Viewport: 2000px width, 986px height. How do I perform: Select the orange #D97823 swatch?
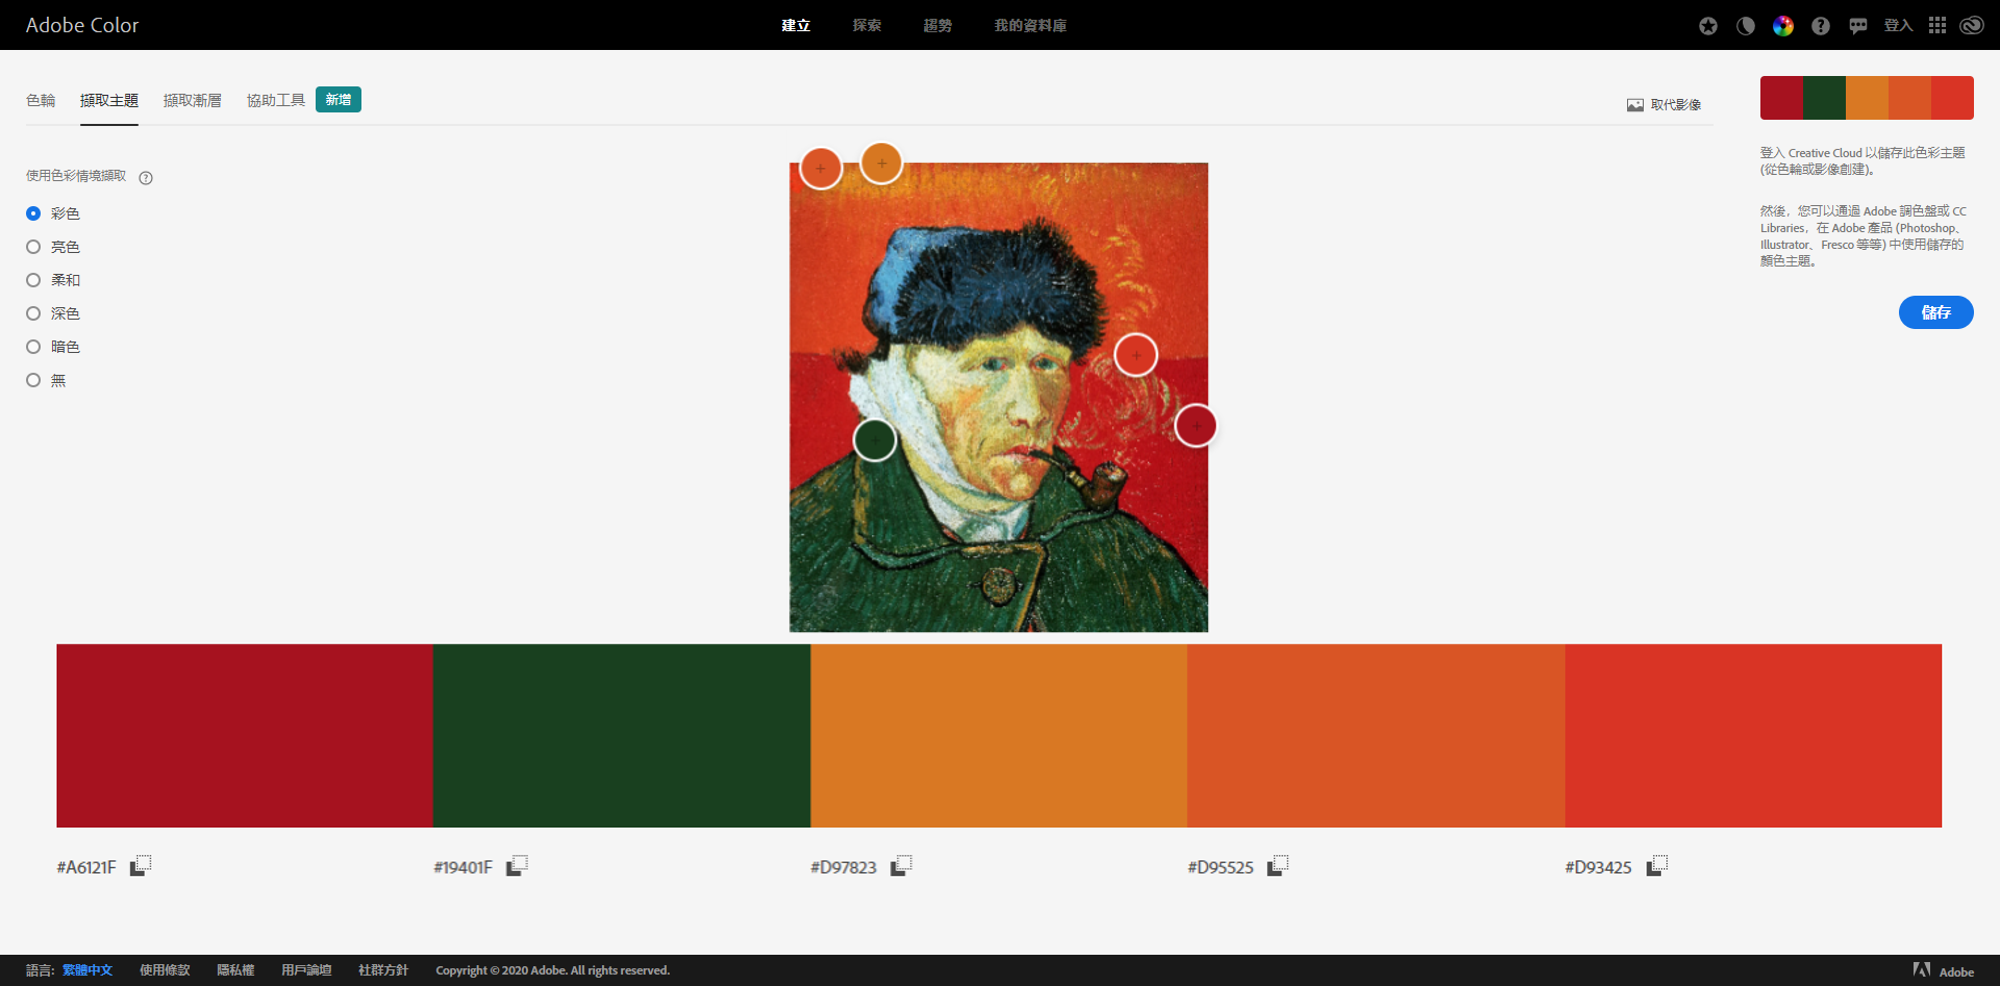pyautogui.click(x=999, y=735)
